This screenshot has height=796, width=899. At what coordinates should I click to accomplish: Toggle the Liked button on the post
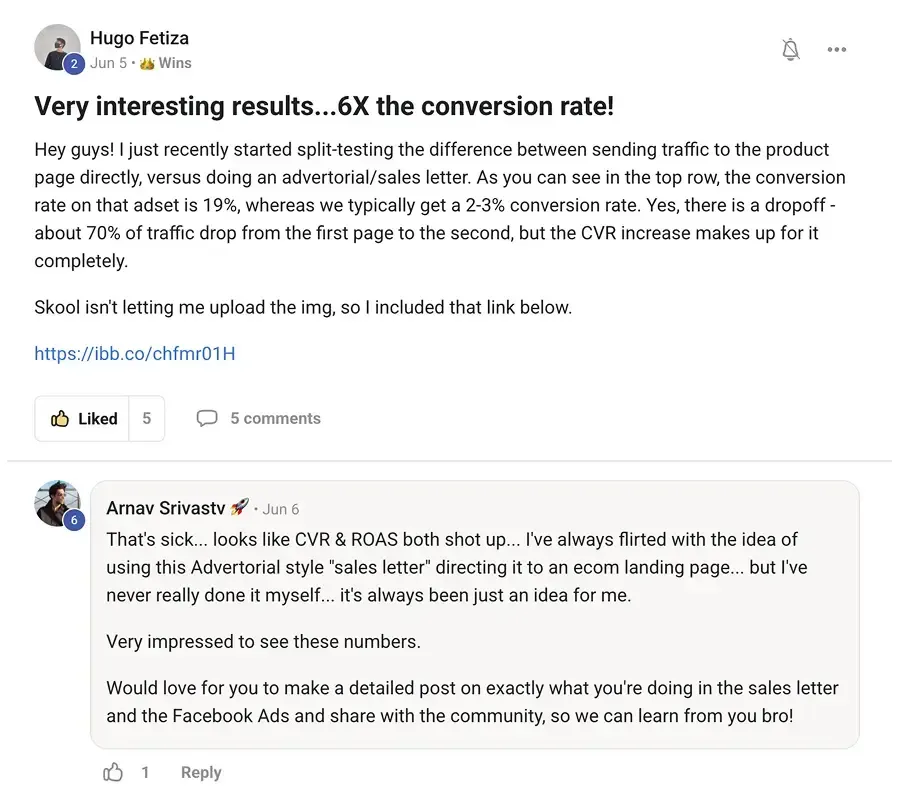pyautogui.click(x=84, y=418)
